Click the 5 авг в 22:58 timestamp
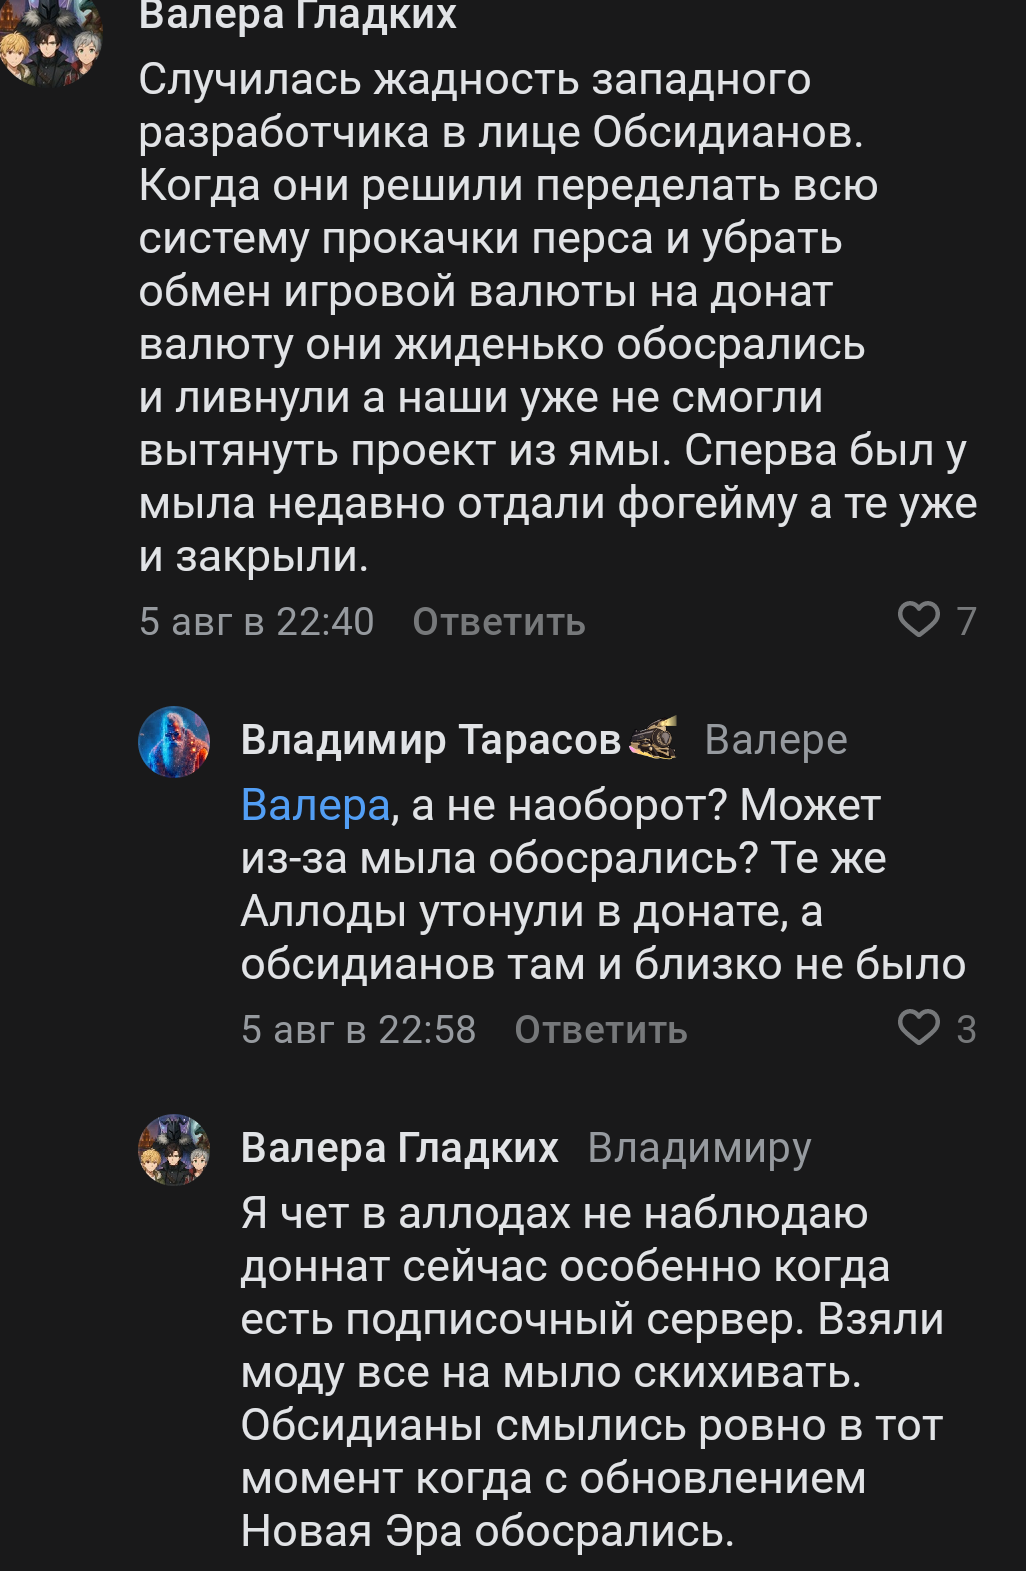Image resolution: width=1026 pixels, height=1571 pixels. [x=358, y=1030]
